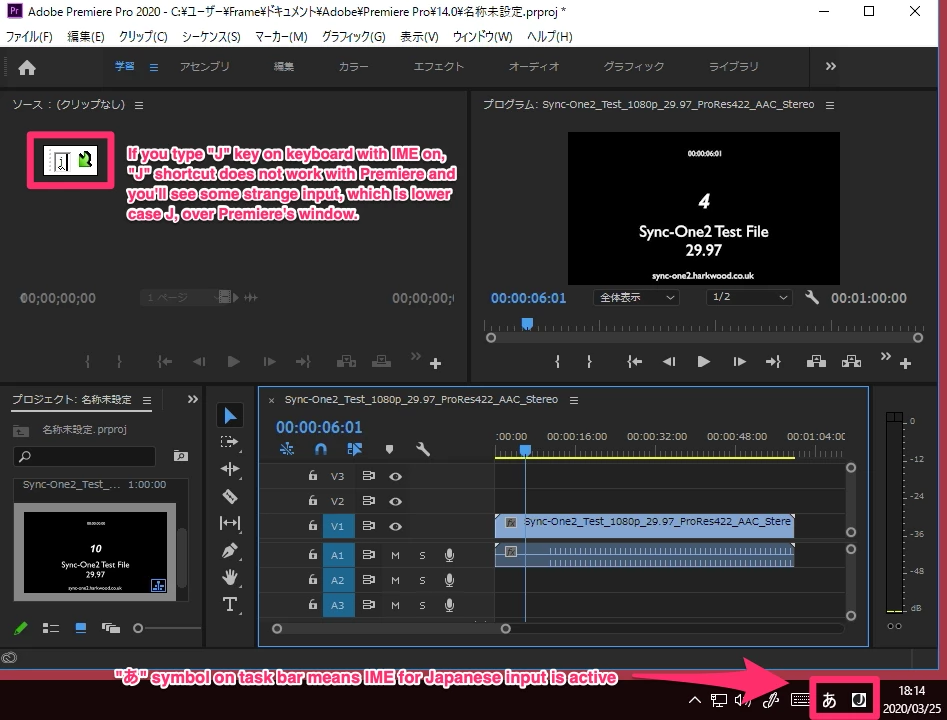
Task: Mark In point in Program monitor
Action: tap(557, 361)
